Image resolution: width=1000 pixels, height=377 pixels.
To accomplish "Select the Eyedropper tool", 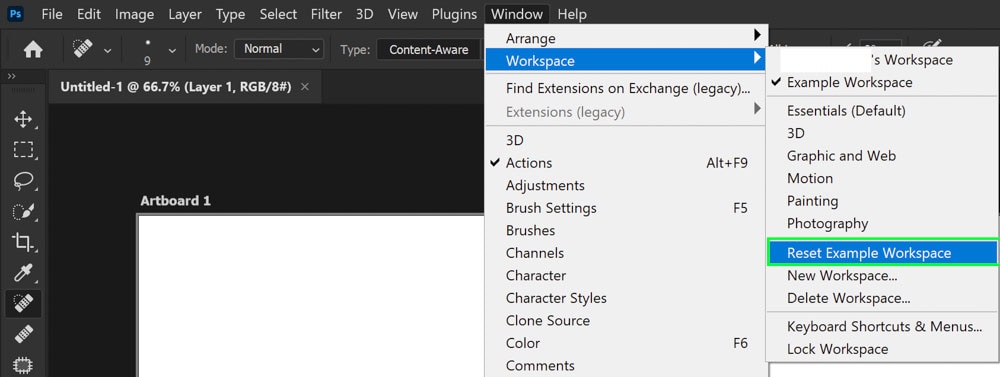I will point(24,273).
